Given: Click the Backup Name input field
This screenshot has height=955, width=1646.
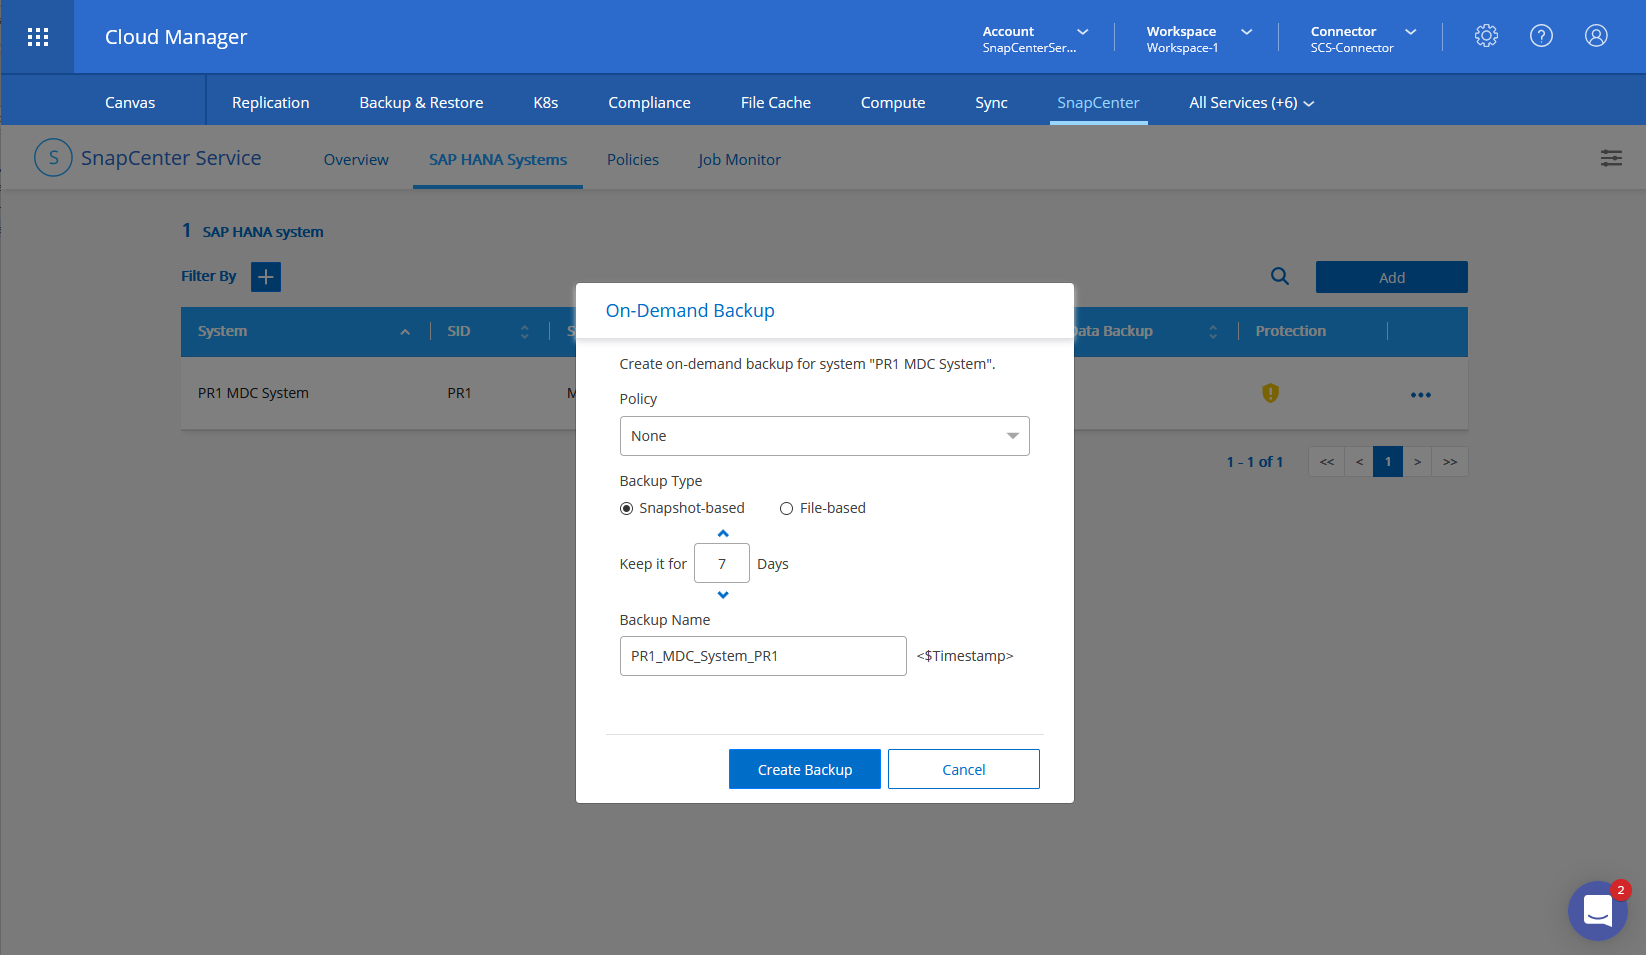Looking at the screenshot, I should [x=763, y=656].
